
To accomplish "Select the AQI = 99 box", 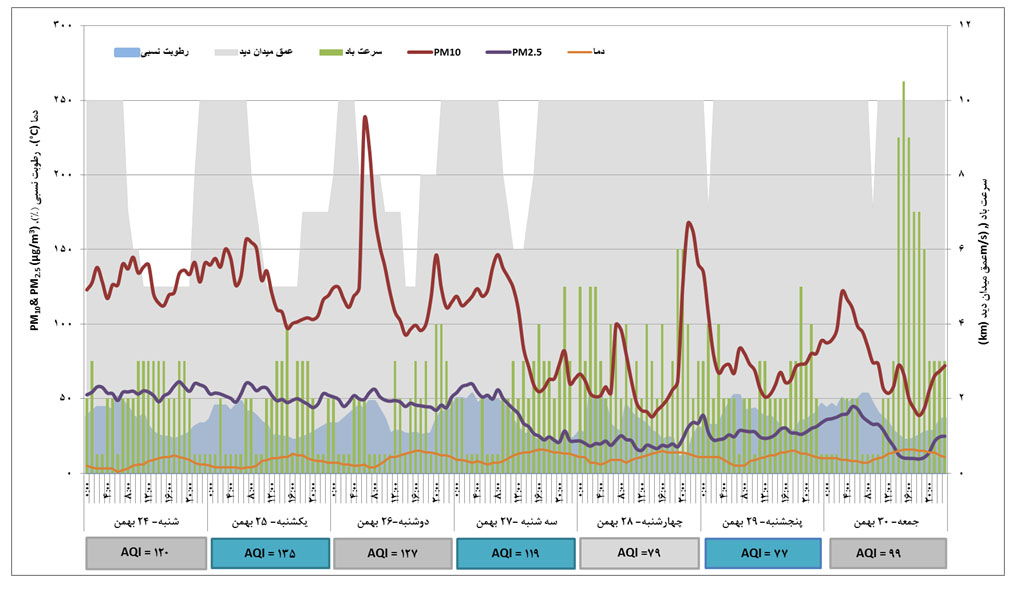I will point(885,552).
